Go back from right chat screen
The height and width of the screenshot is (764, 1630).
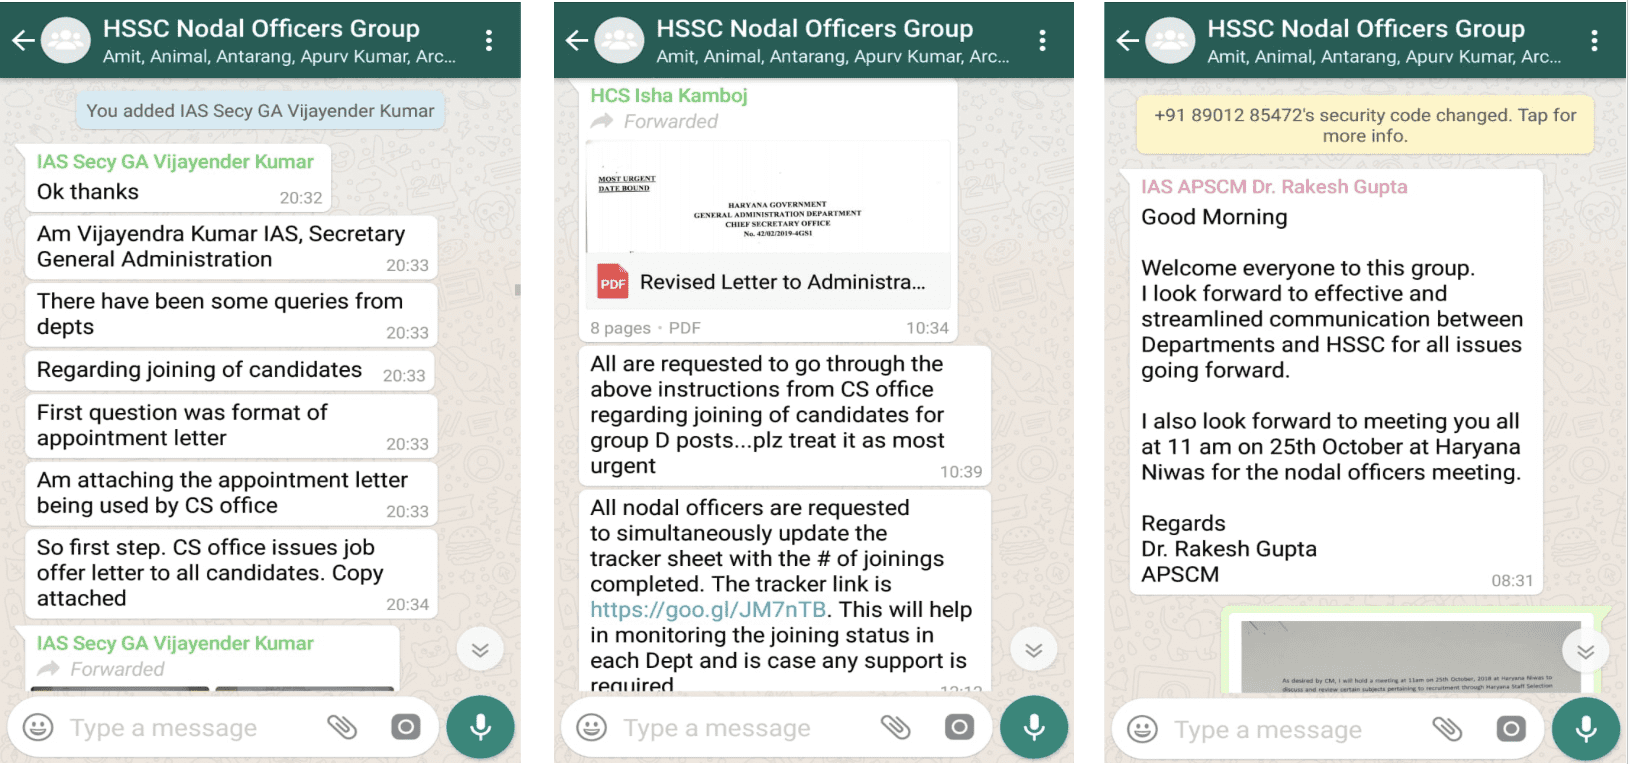(1128, 40)
